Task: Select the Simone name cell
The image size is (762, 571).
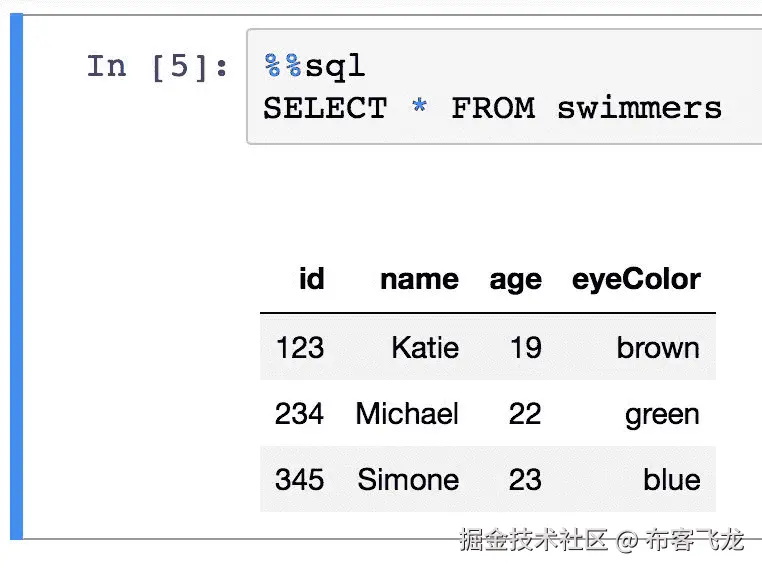Action: pos(408,479)
